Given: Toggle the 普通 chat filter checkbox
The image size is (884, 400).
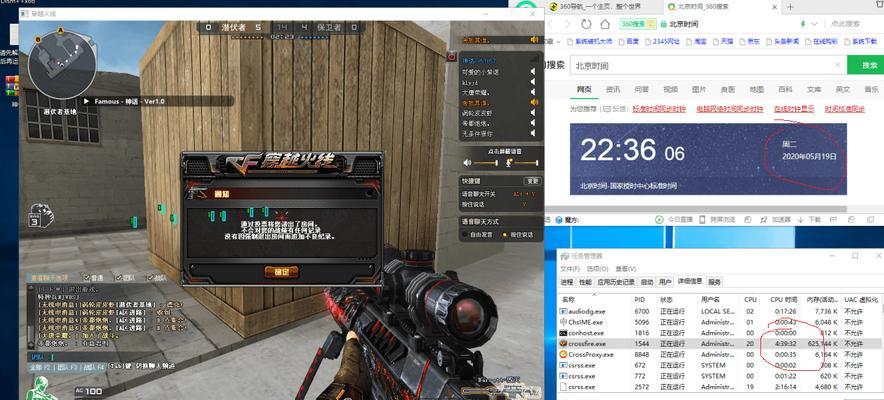Looking at the screenshot, I should pyautogui.click(x=87, y=277).
